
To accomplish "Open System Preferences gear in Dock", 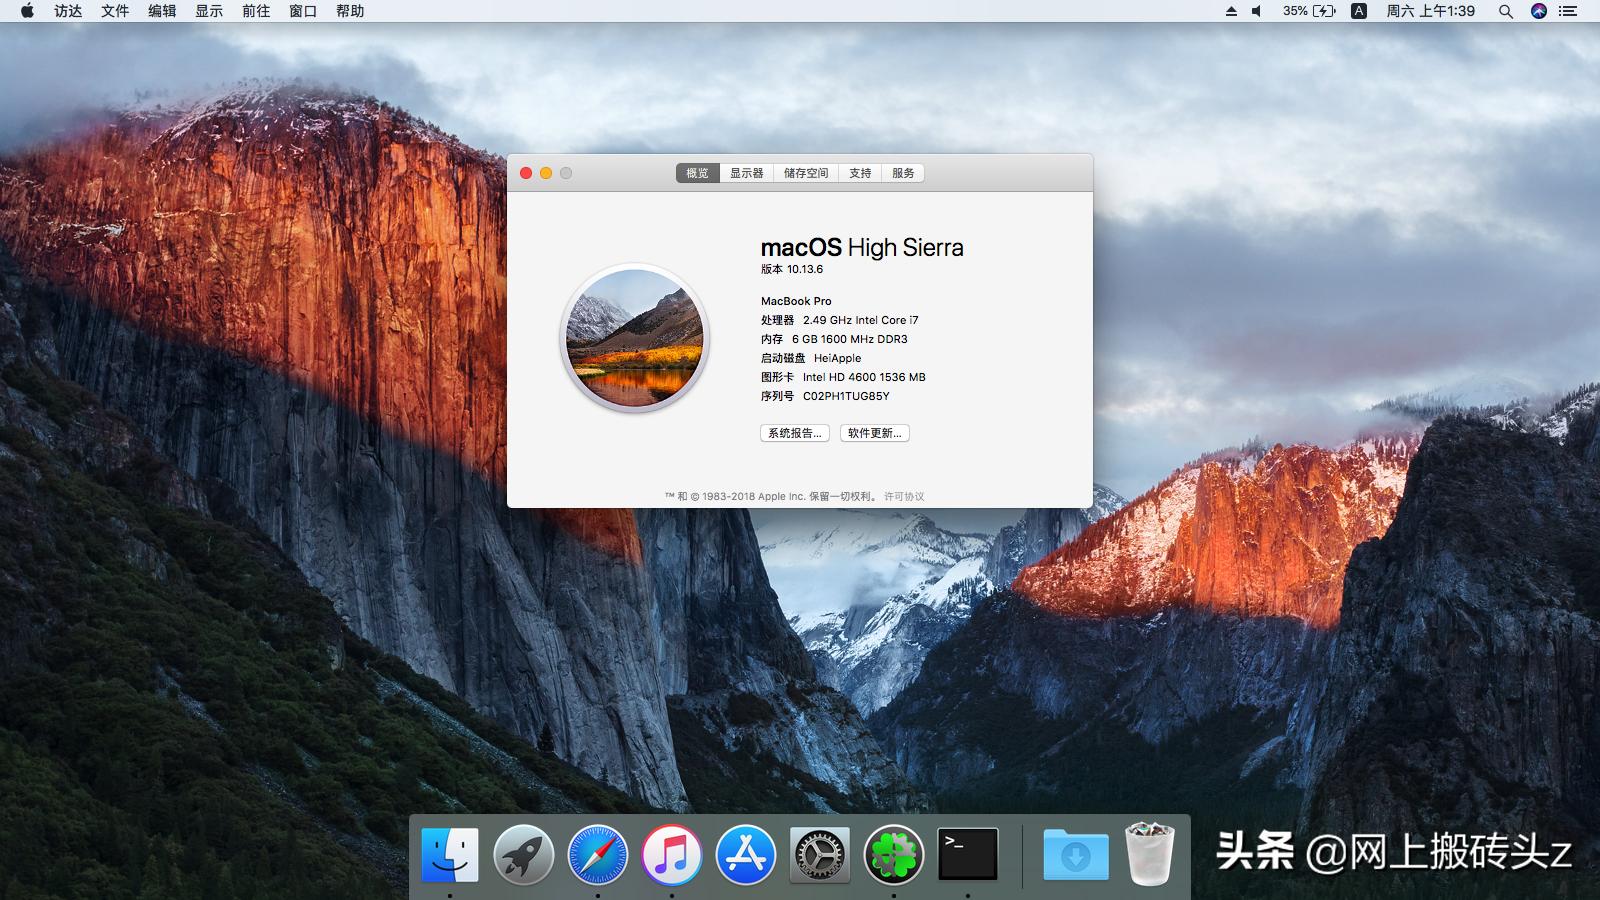I will (x=820, y=855).
